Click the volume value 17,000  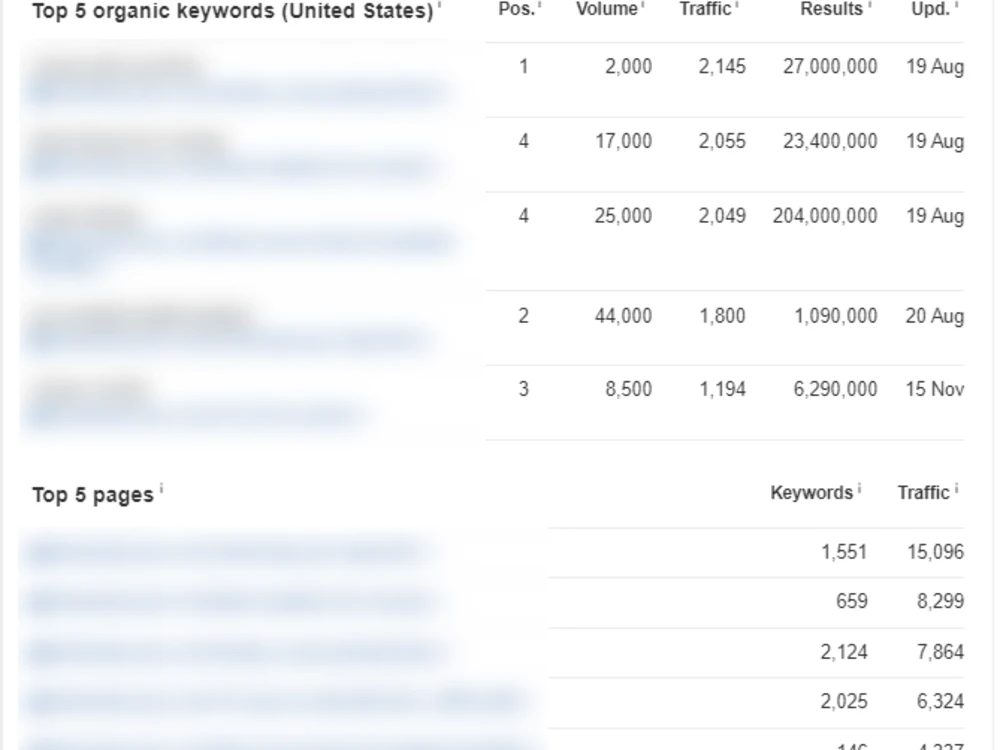point(623,141)
